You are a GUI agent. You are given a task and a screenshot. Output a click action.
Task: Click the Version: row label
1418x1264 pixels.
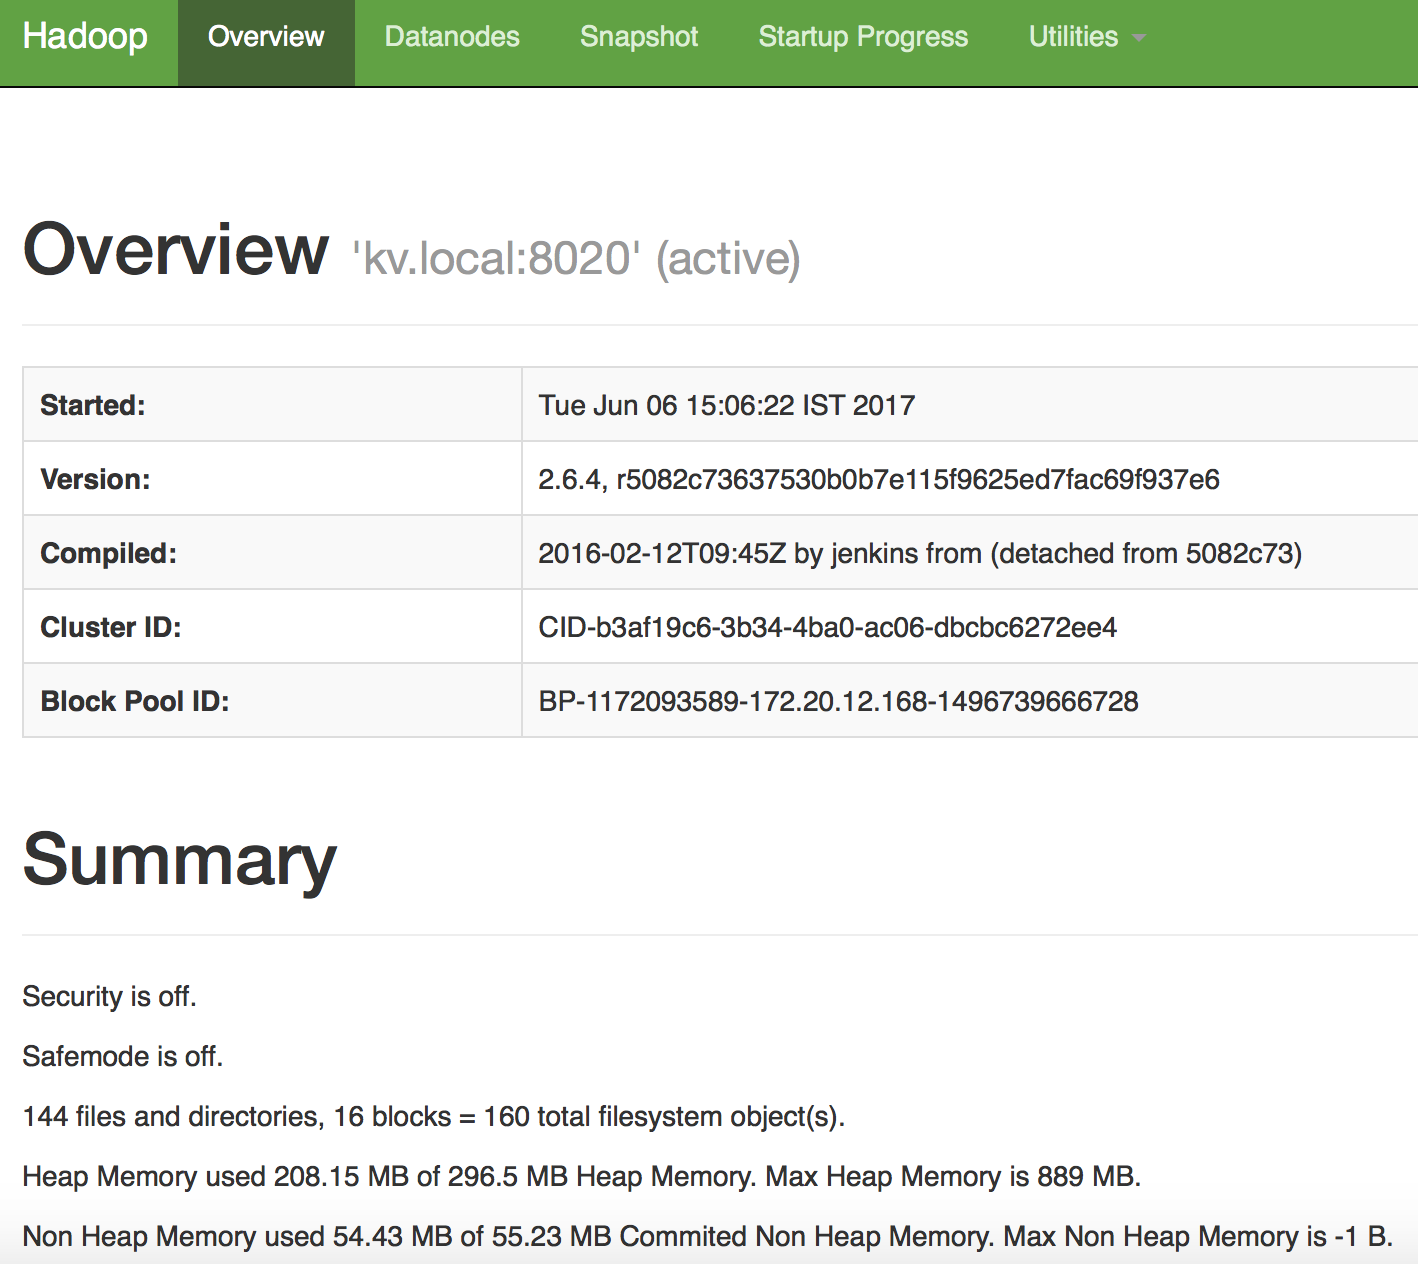pos(95,479)
